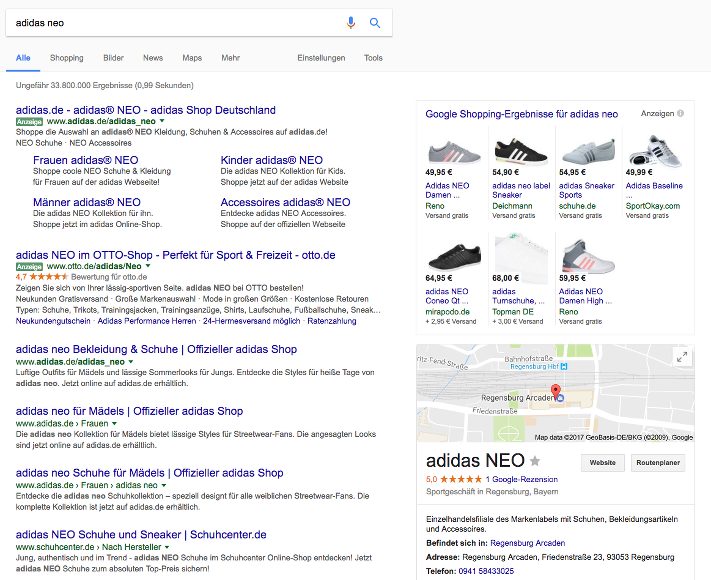The height and width of the screenshot is (580, 711).
Task: Click the black Deichmann 54,90 € sneaker image
Action: tap(521, 151)
